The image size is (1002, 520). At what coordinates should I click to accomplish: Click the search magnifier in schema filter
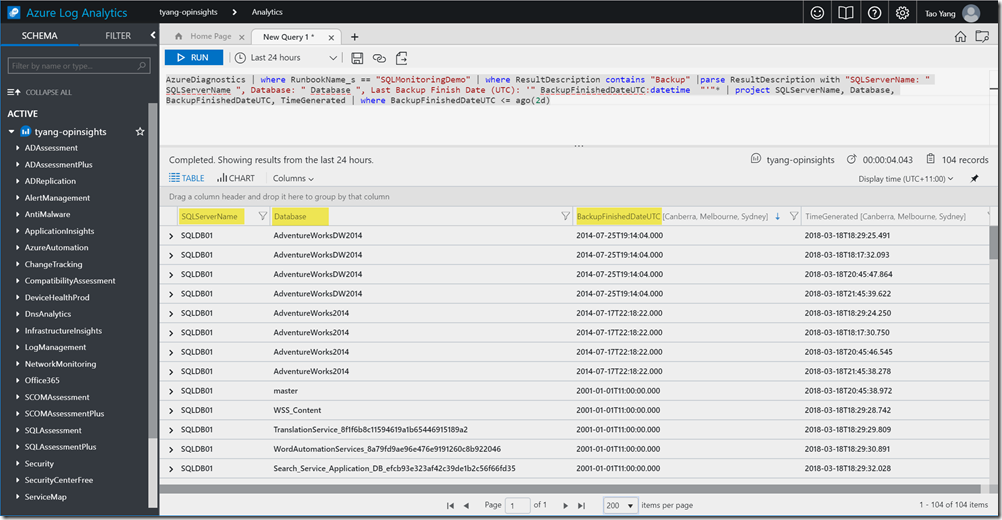tap(142, 66)
